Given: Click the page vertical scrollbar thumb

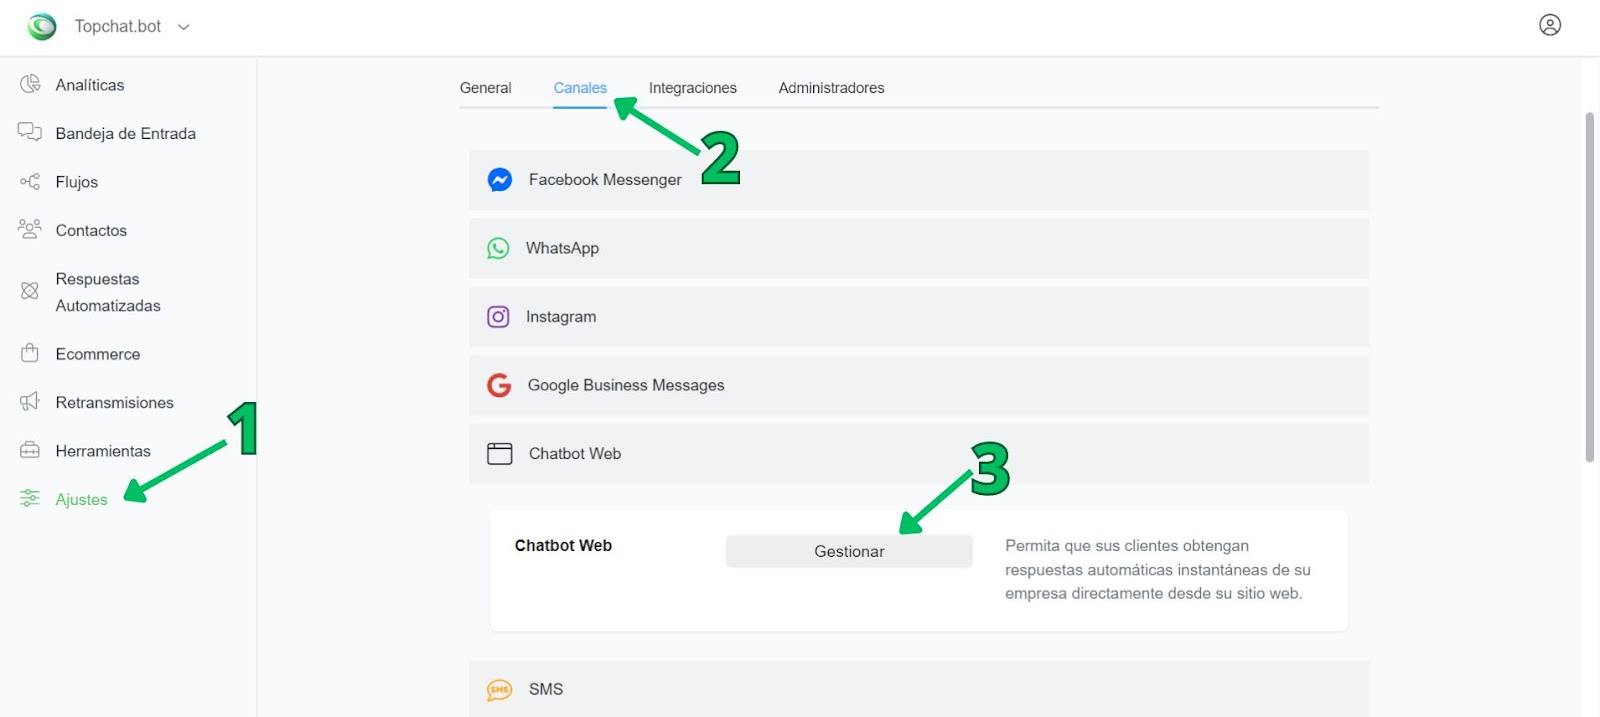Looking at the screenshot, I should click(1590, 287).
